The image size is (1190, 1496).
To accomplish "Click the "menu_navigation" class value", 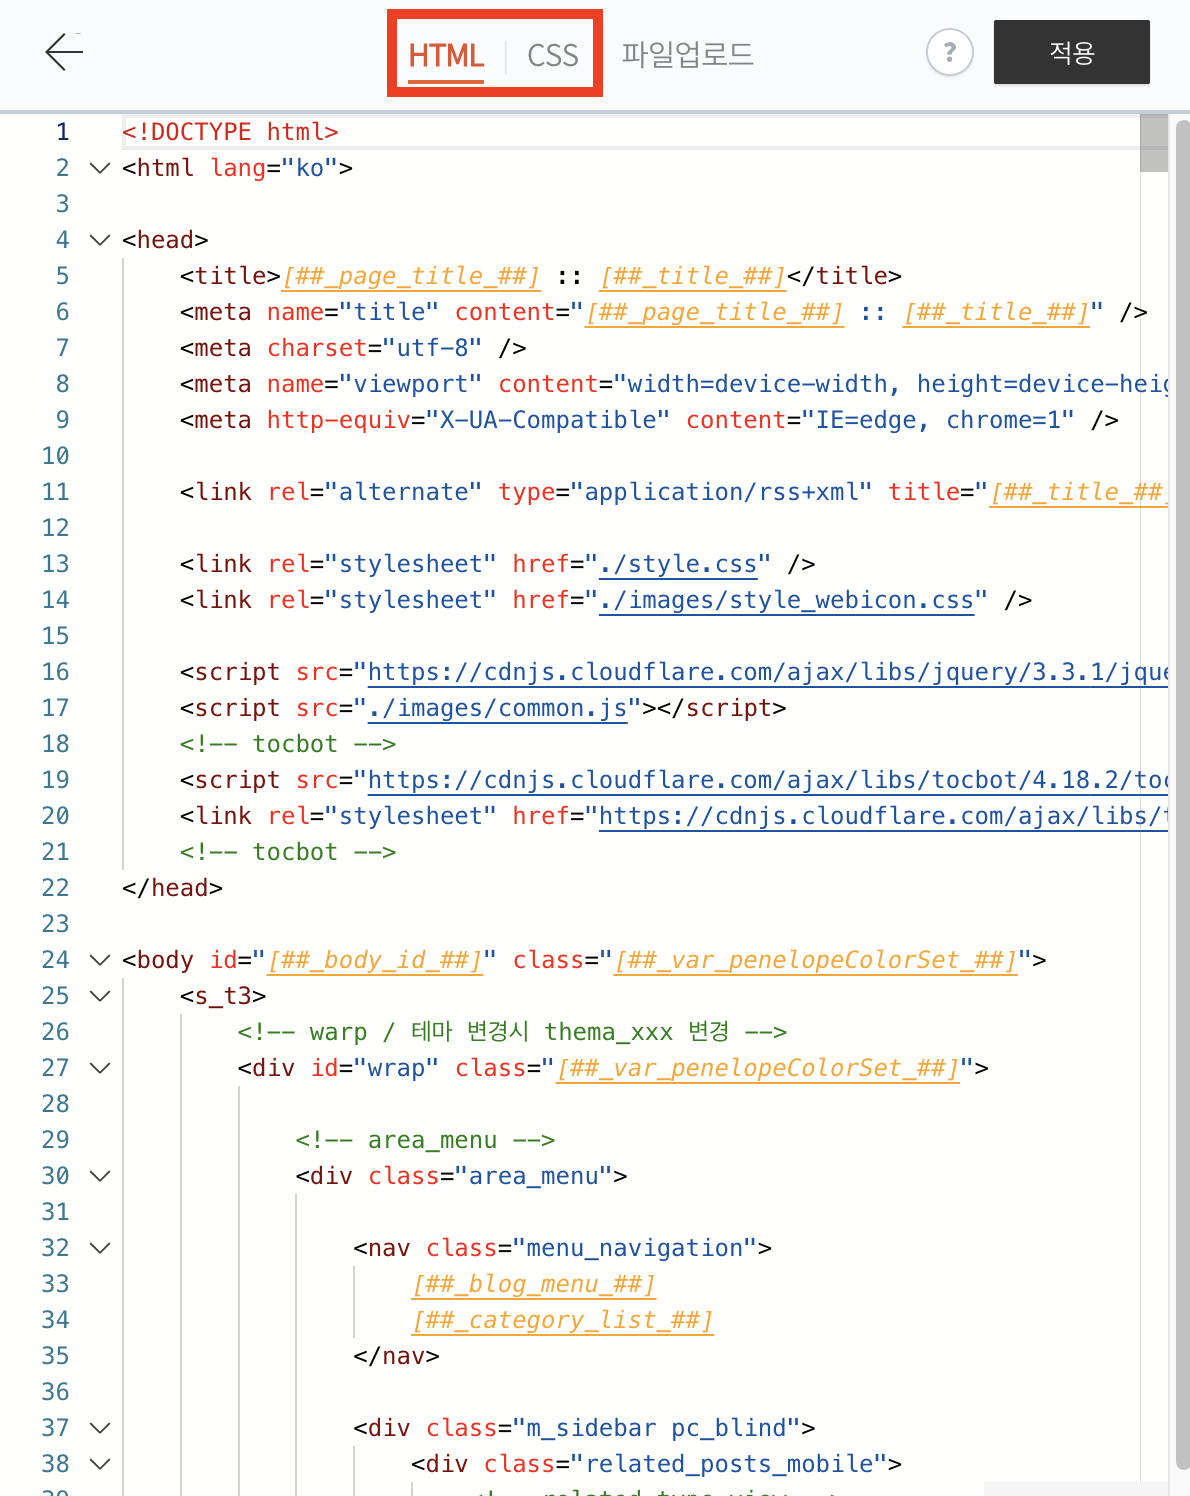I will (635, 1248).
